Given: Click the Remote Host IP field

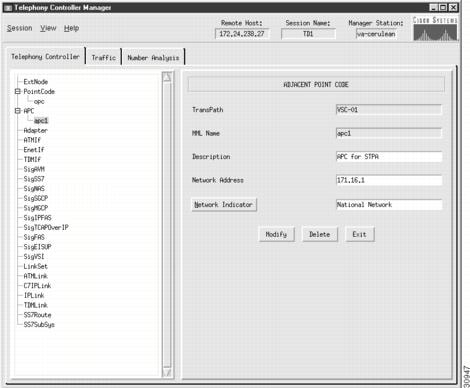Looking at the screenshot, I should pyautogui.click(x=242, y=34).
